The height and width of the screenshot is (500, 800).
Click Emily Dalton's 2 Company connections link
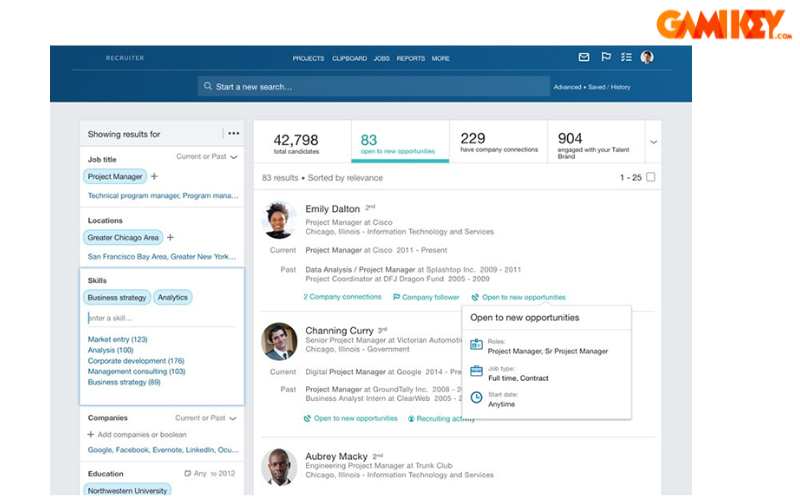pos(342,297)
